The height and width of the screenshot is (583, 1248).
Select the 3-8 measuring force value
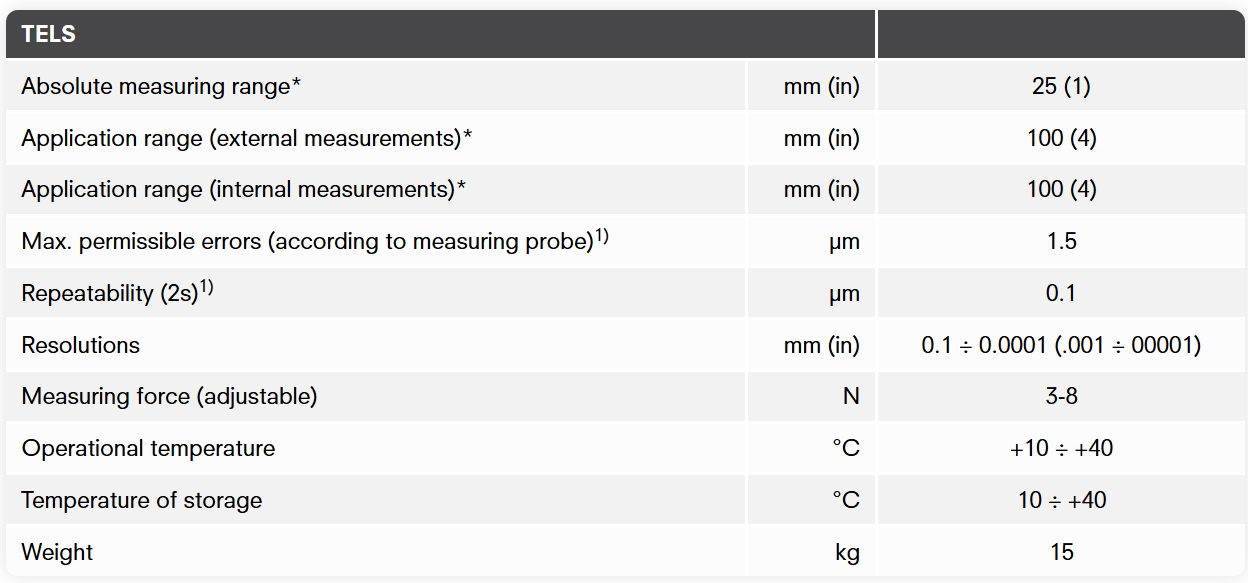click(1061, 397)
